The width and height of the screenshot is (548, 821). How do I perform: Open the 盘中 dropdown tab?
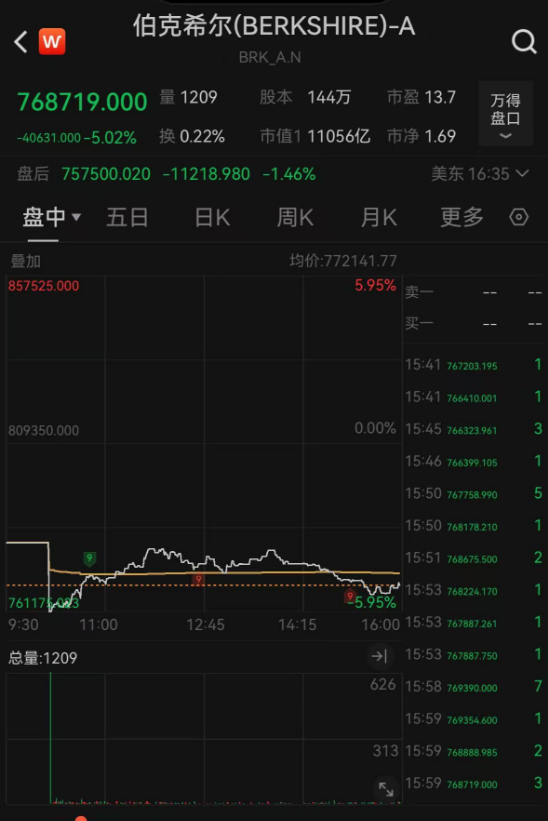51,217
